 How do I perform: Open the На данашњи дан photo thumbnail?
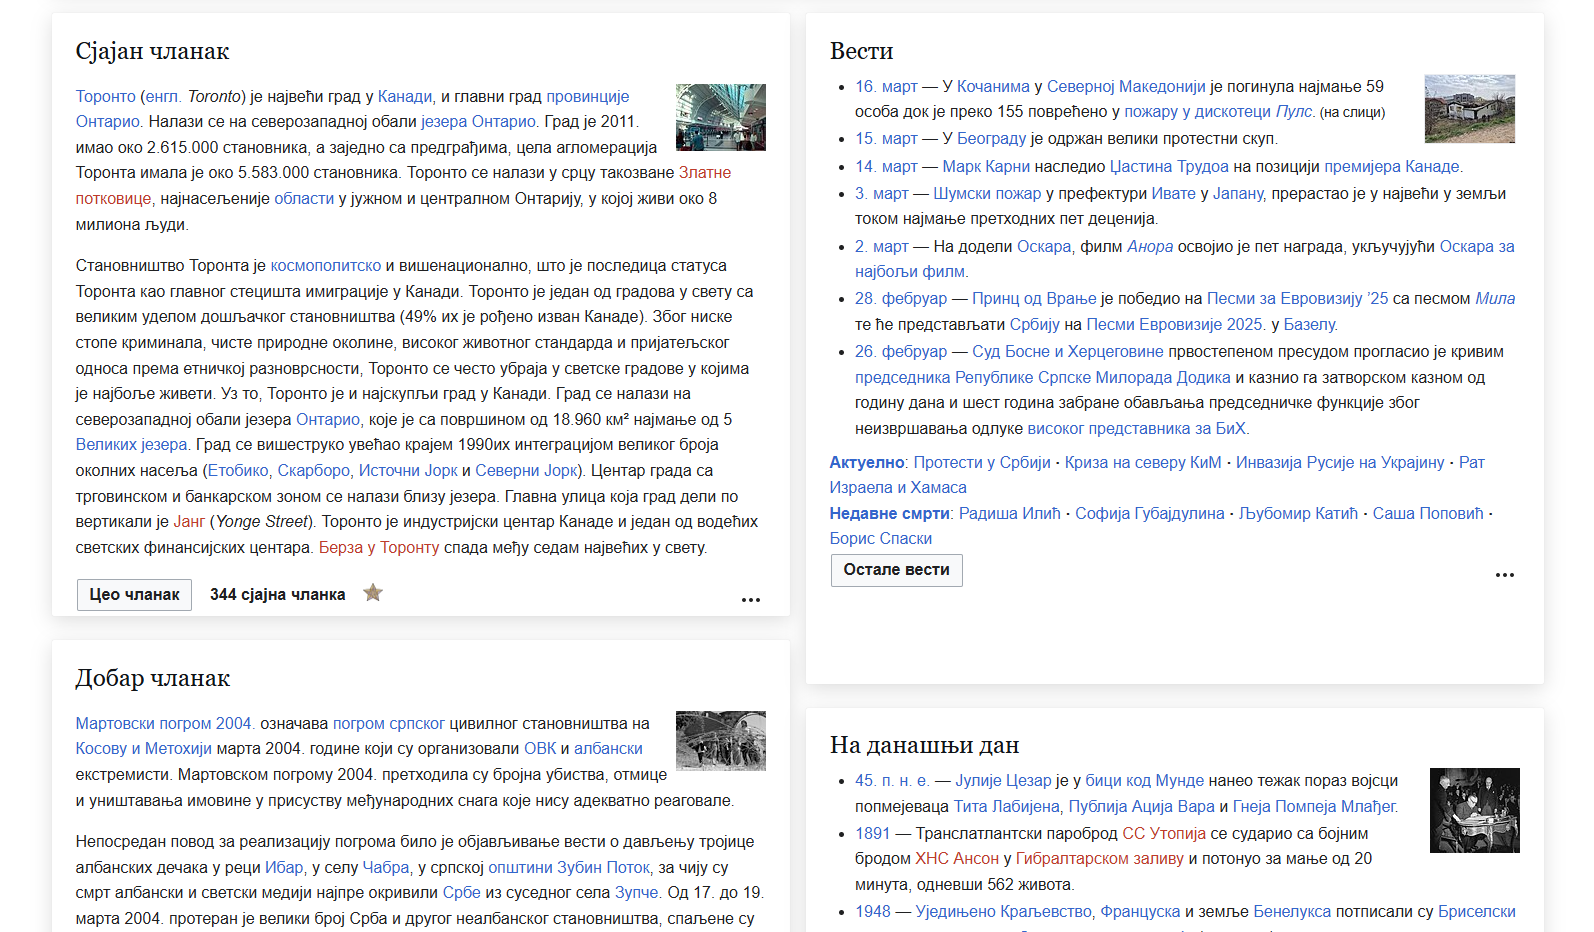click(x=1475, y=810)
